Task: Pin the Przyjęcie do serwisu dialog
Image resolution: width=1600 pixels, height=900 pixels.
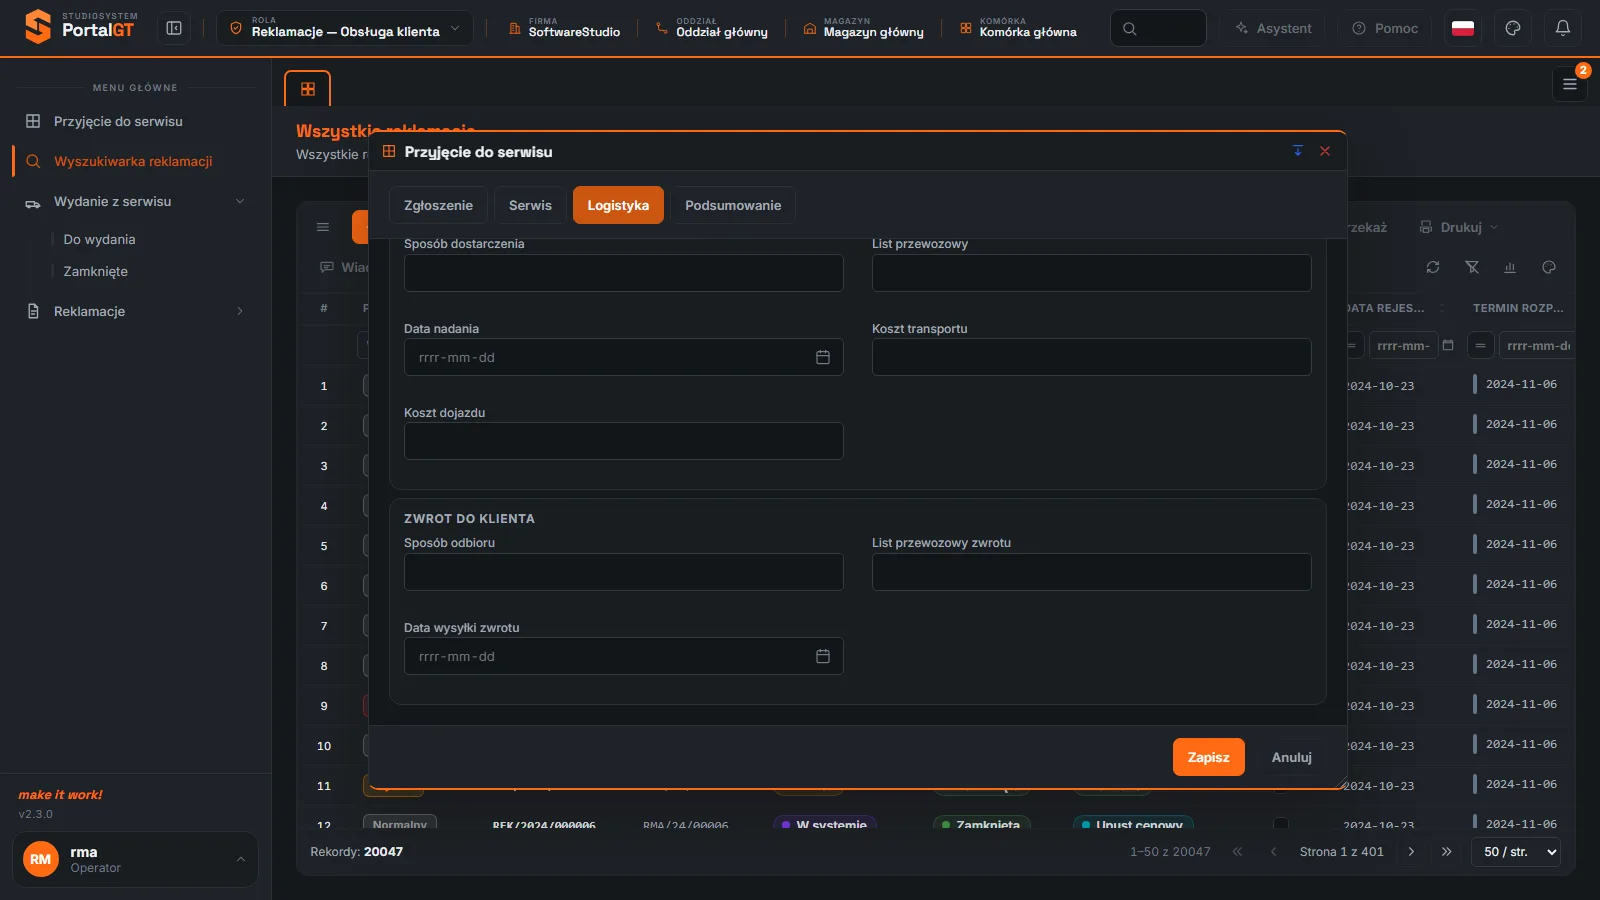Action: pyautogui.click(x=1298, y=151)
